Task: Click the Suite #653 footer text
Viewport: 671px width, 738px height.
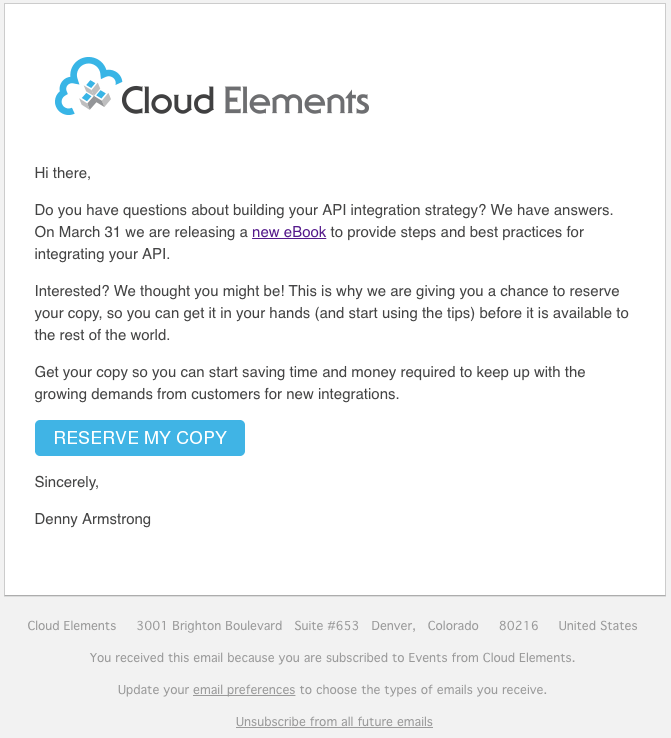Action: click(x=326, y=626)
